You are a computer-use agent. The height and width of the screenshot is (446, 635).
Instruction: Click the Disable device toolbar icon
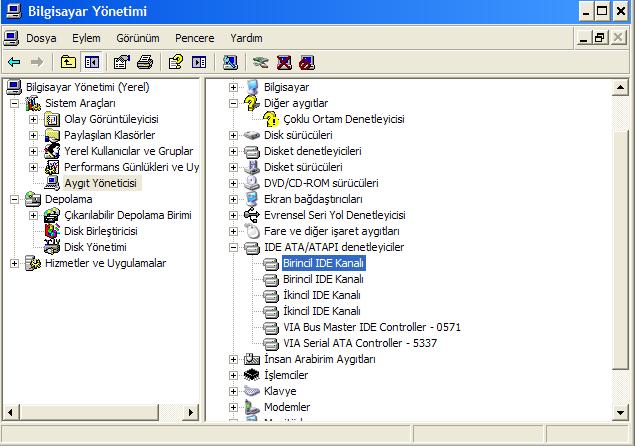click(x=306, y=62)
